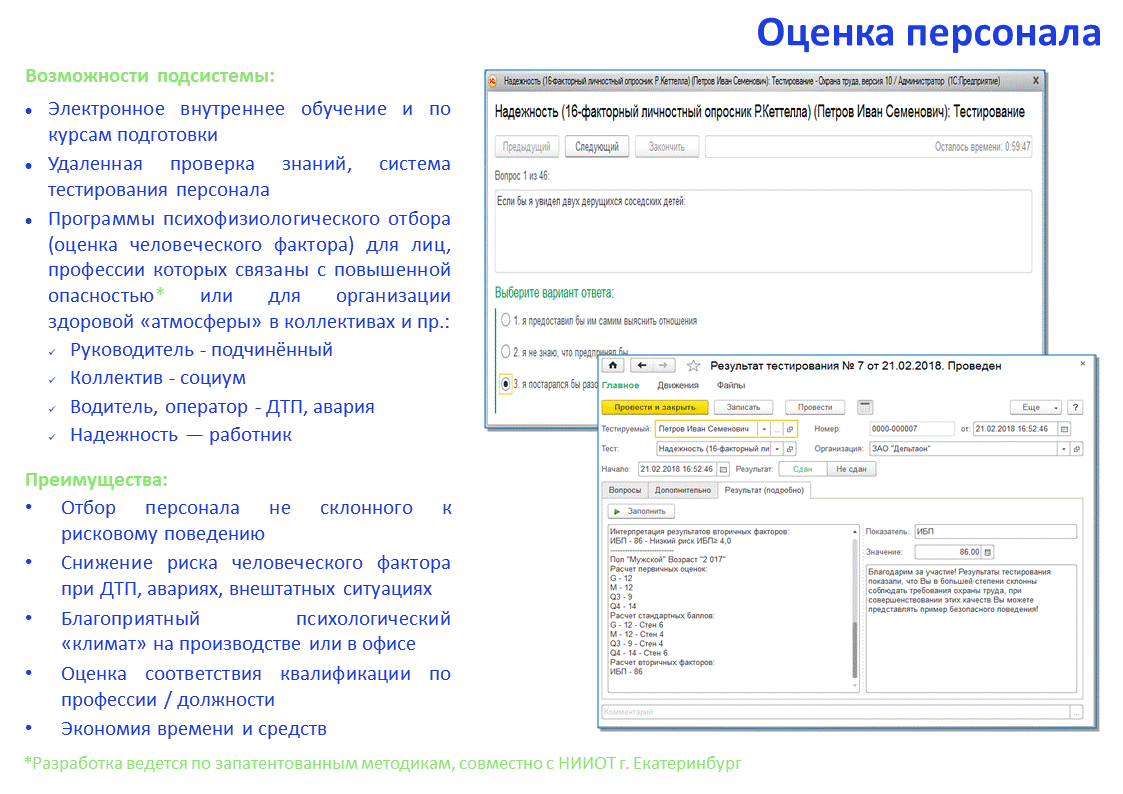Click the Организация field 'ЗАО "Дельтаон"'
The width and height of the screenshot is (1123, 794).
[963, 449]
